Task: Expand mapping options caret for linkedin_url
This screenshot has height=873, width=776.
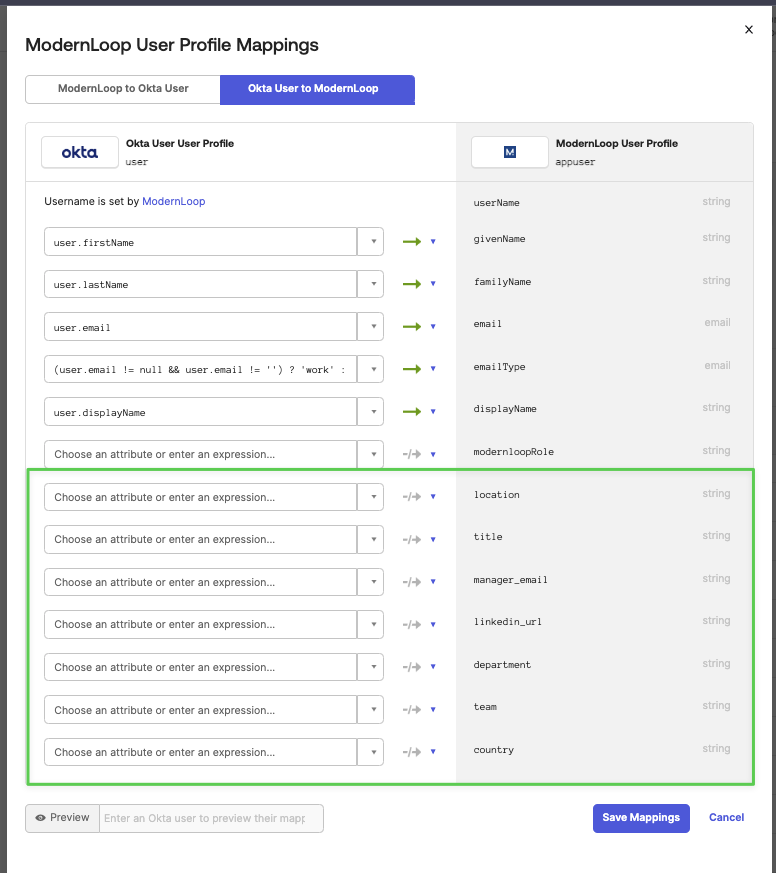Action: (433, 625)
